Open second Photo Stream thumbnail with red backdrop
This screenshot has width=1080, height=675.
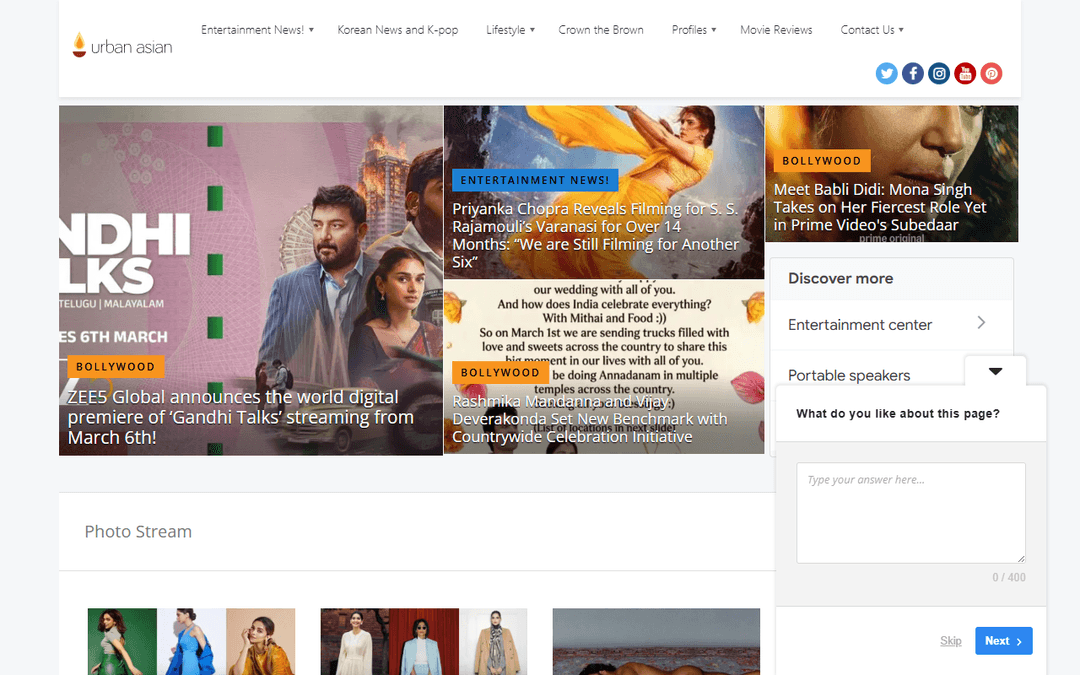pos(424,641)
